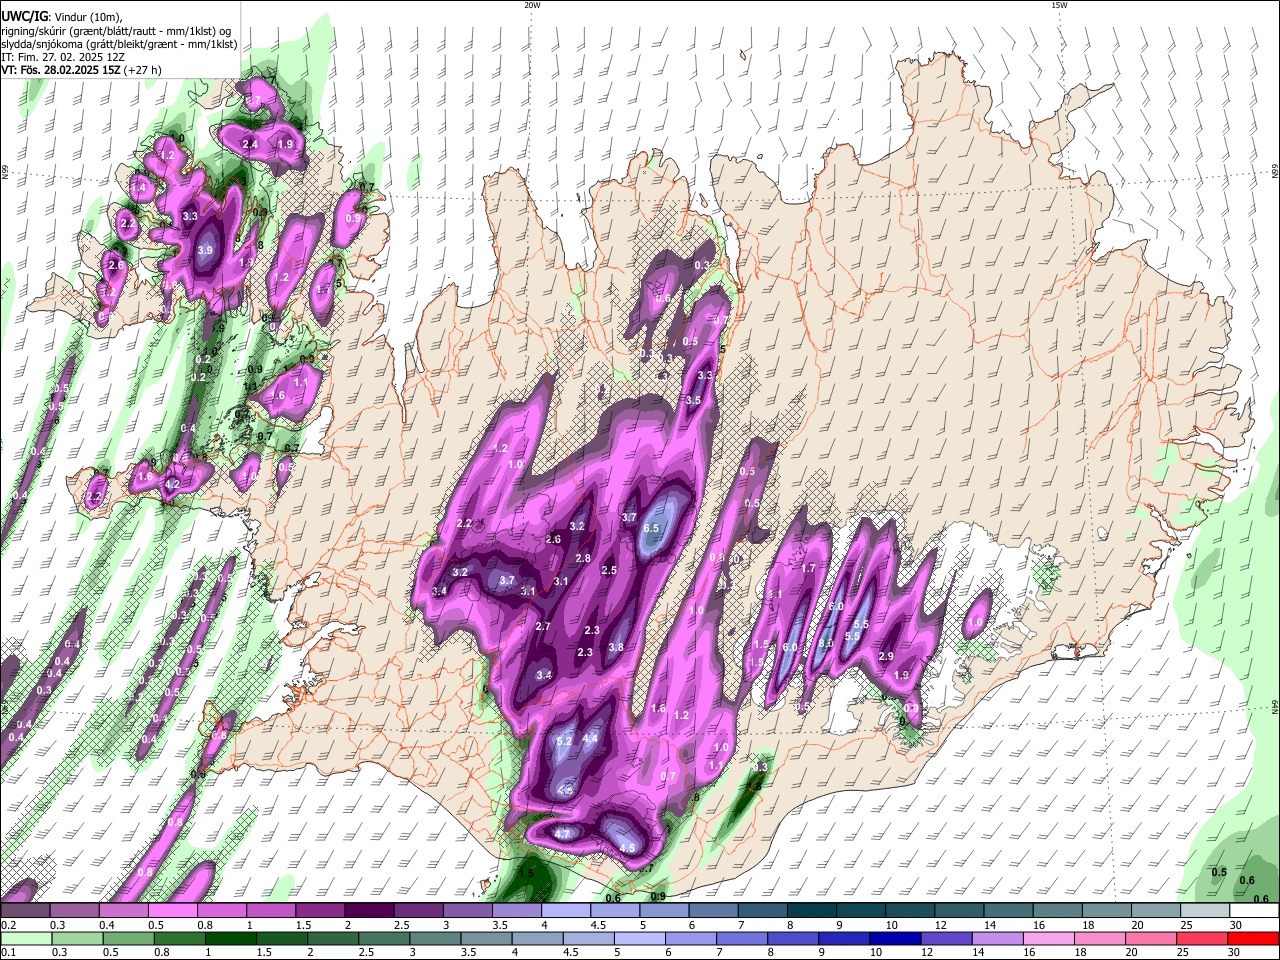
Task: Click the '20W' longitude label
Action: (533, 5)
